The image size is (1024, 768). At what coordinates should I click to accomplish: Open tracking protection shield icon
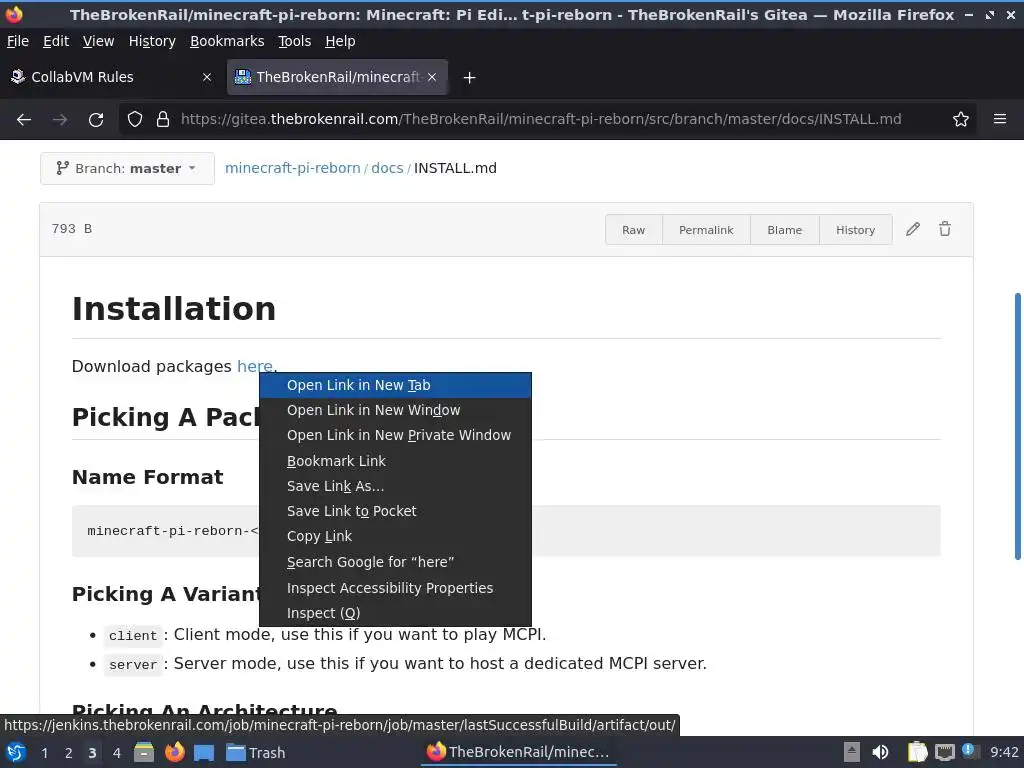coord(135,120)
